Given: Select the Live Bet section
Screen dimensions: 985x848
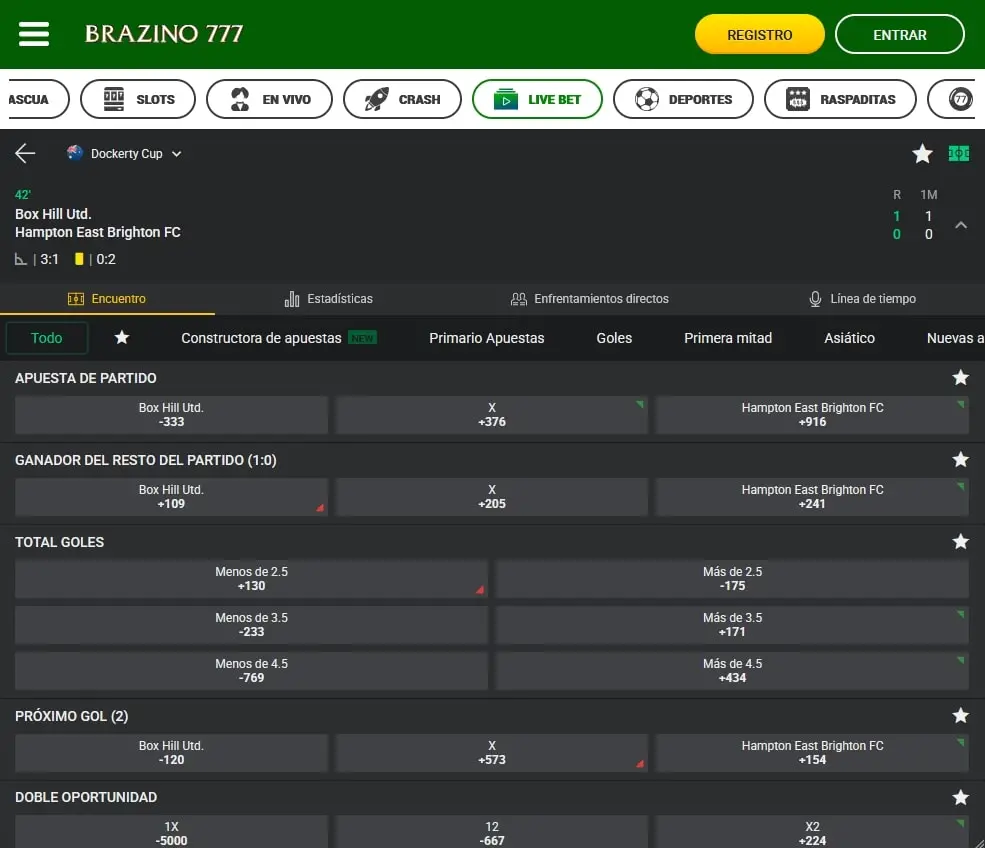Looking at the screenshot, I should pyautogui.click(x=537, y=99).
